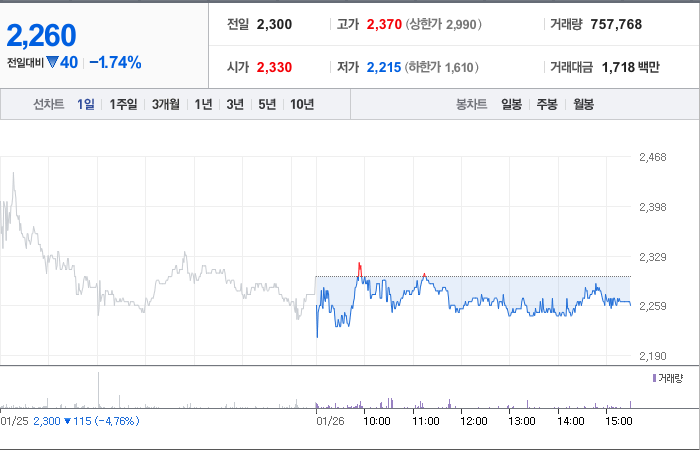Click the 시가 value 2,330
700x450 pixels.
274,67
